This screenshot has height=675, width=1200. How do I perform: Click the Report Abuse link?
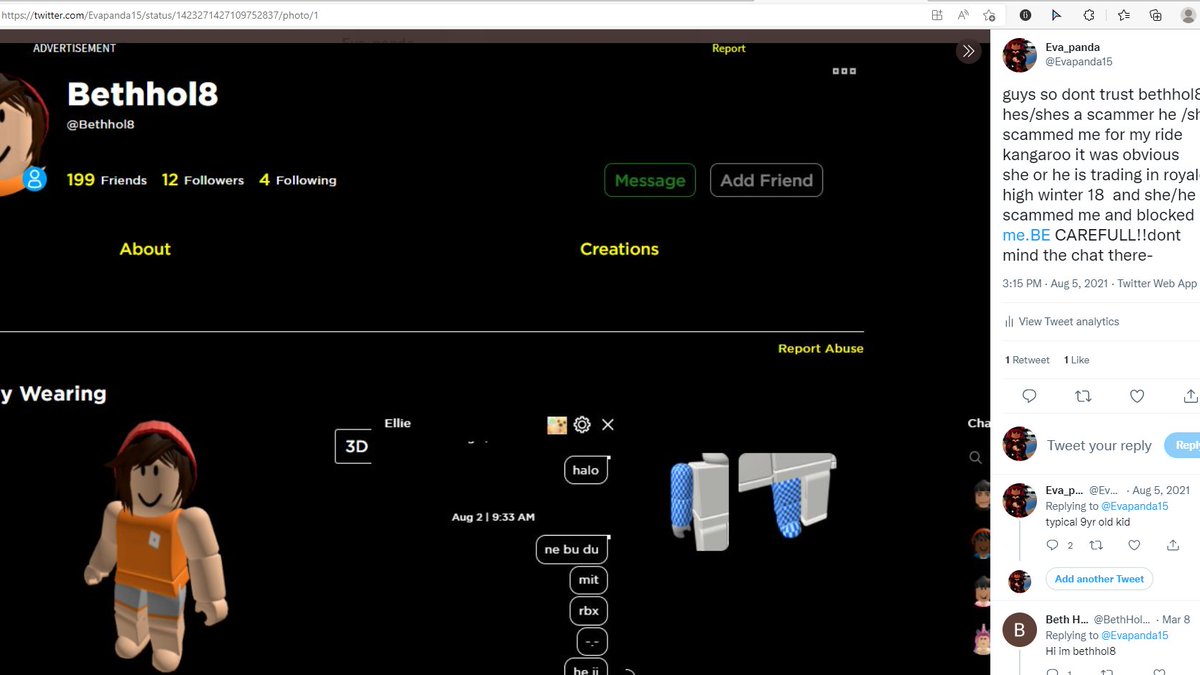coord(821,348)
